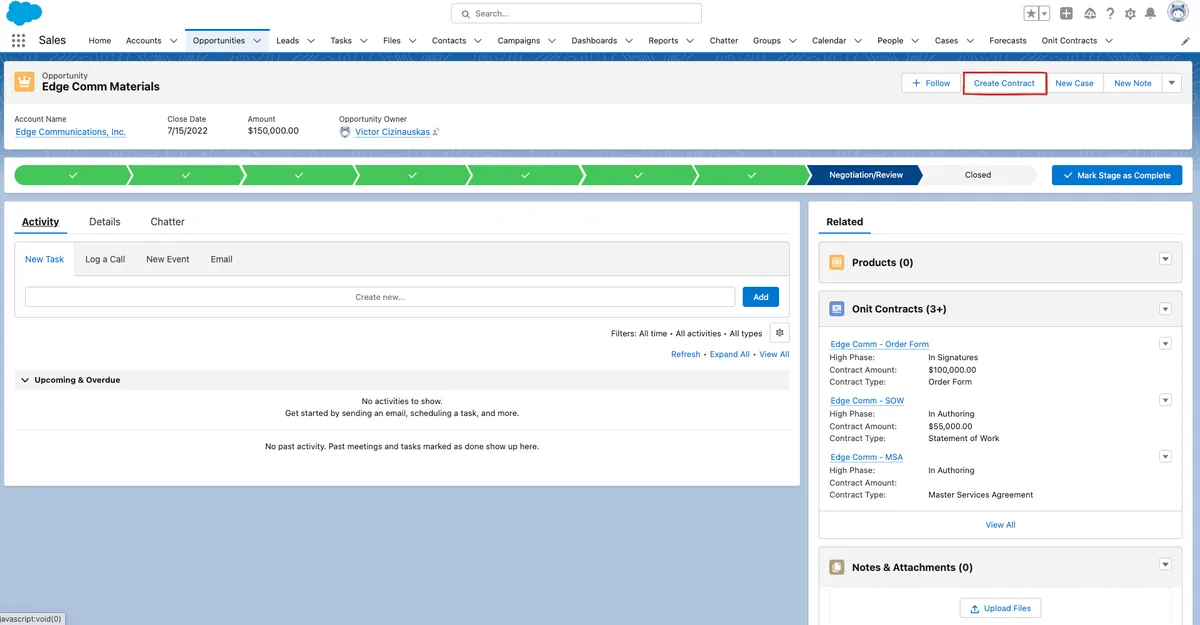Open the Edge Comm - MSA contract
The image size is (1200, 625).
(866, 457)
